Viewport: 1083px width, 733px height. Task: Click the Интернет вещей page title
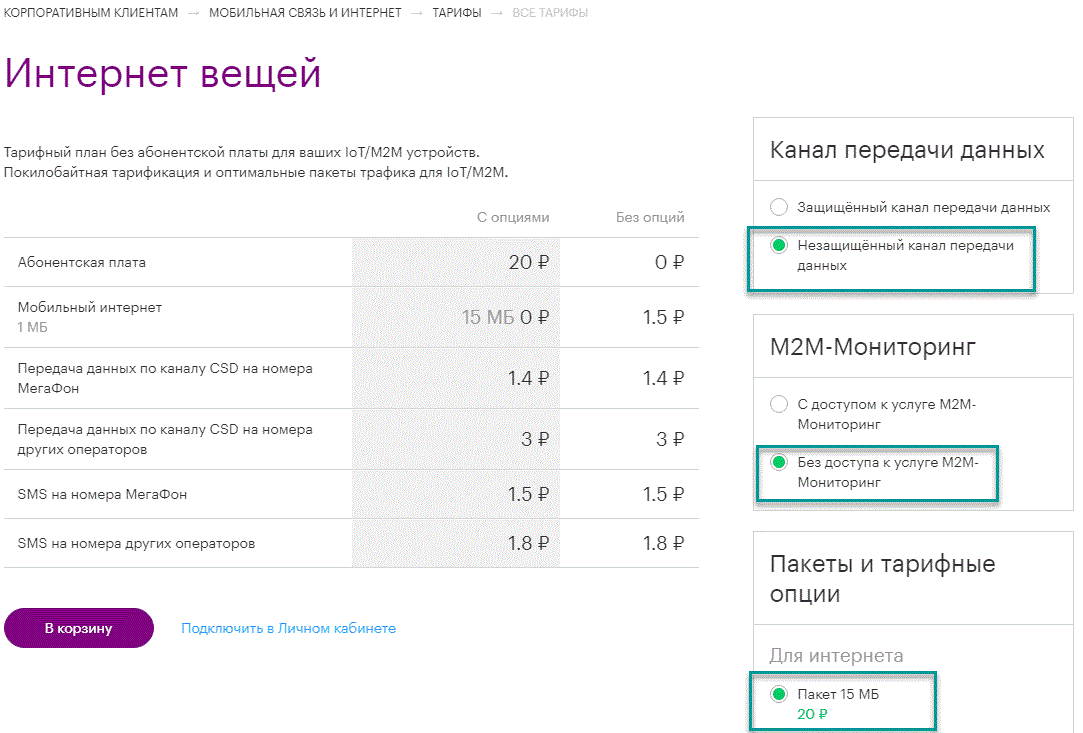point(163,75)
